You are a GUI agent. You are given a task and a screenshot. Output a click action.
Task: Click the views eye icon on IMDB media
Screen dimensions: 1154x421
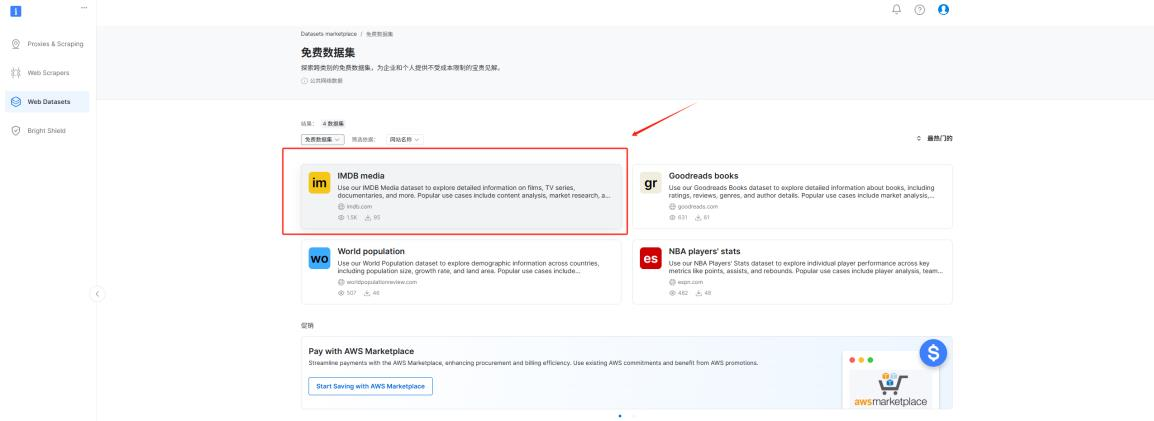[x=341, y=218]
